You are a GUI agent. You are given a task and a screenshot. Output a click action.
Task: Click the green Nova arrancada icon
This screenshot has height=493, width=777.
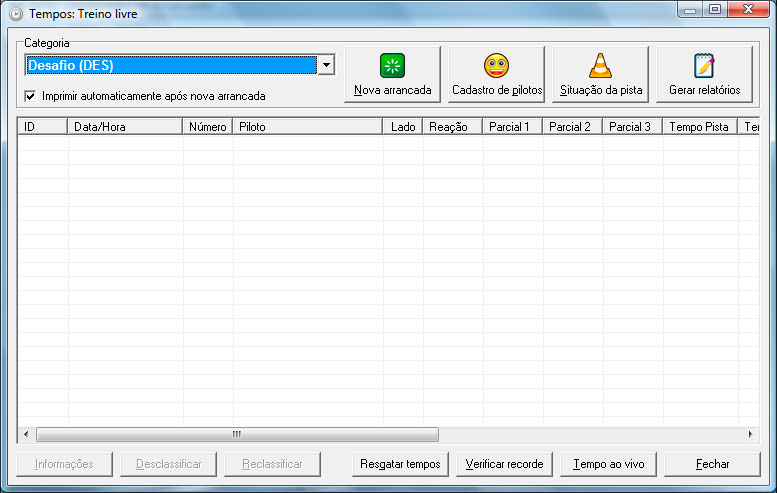tap(392, 66)
